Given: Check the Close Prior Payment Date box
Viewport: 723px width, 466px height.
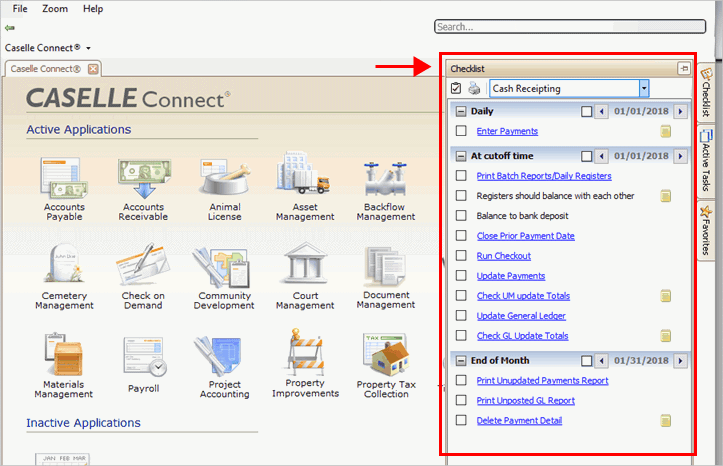Looking at the screenshot, I should tap(461, 236).
